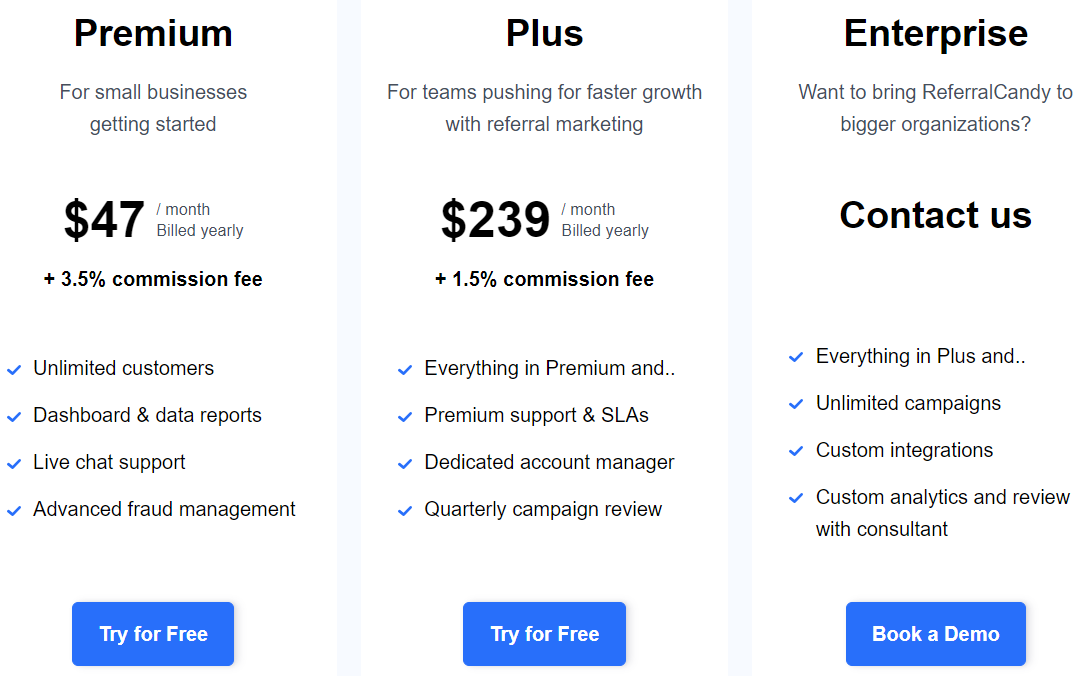The height and width of the screenshot is (676, 1082).
Task: Click checkmark next to Advanced fraud management
Action: [14, 511]
